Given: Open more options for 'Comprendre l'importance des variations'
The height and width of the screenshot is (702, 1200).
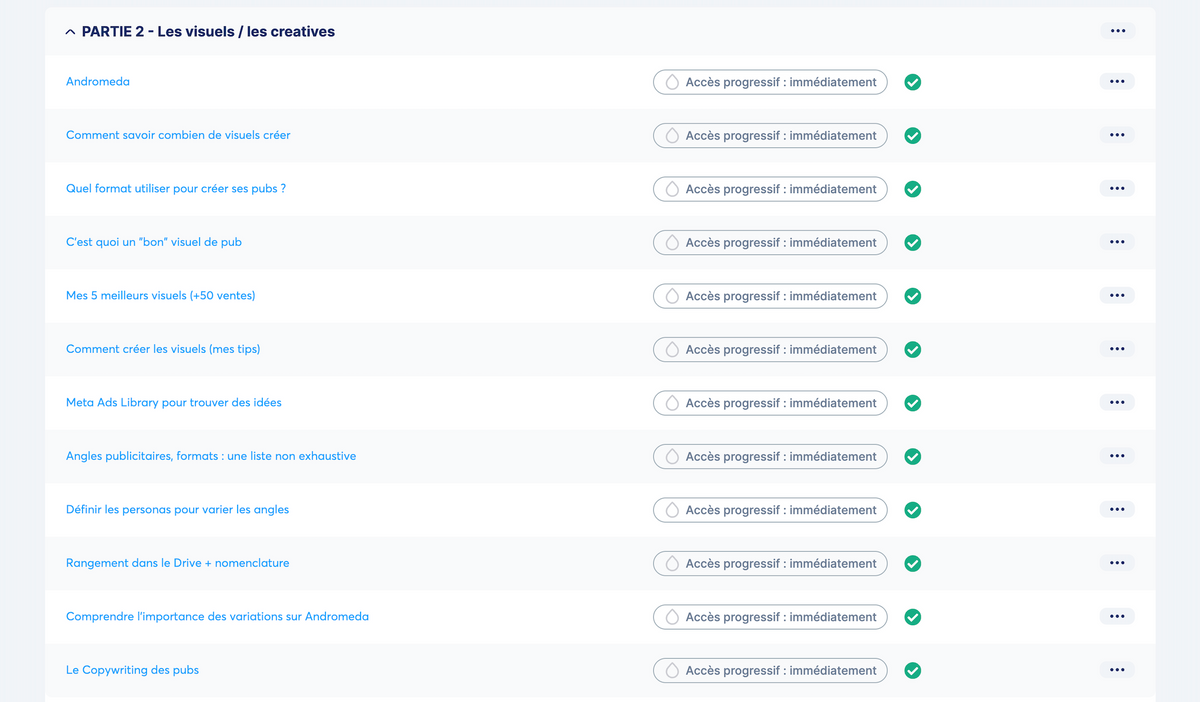Looking at the screenshot, I should click(1117, 616).
